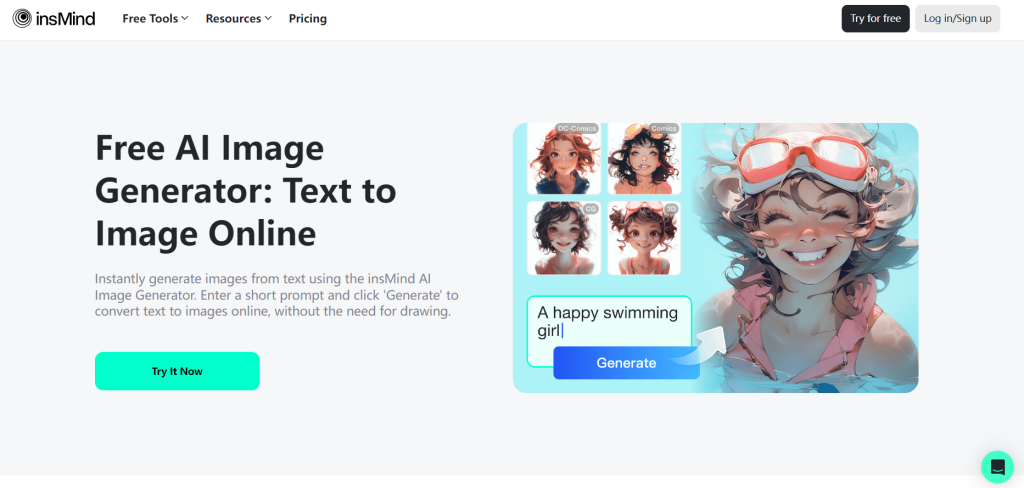Click the 3D label badge

[x=671, y=208]
